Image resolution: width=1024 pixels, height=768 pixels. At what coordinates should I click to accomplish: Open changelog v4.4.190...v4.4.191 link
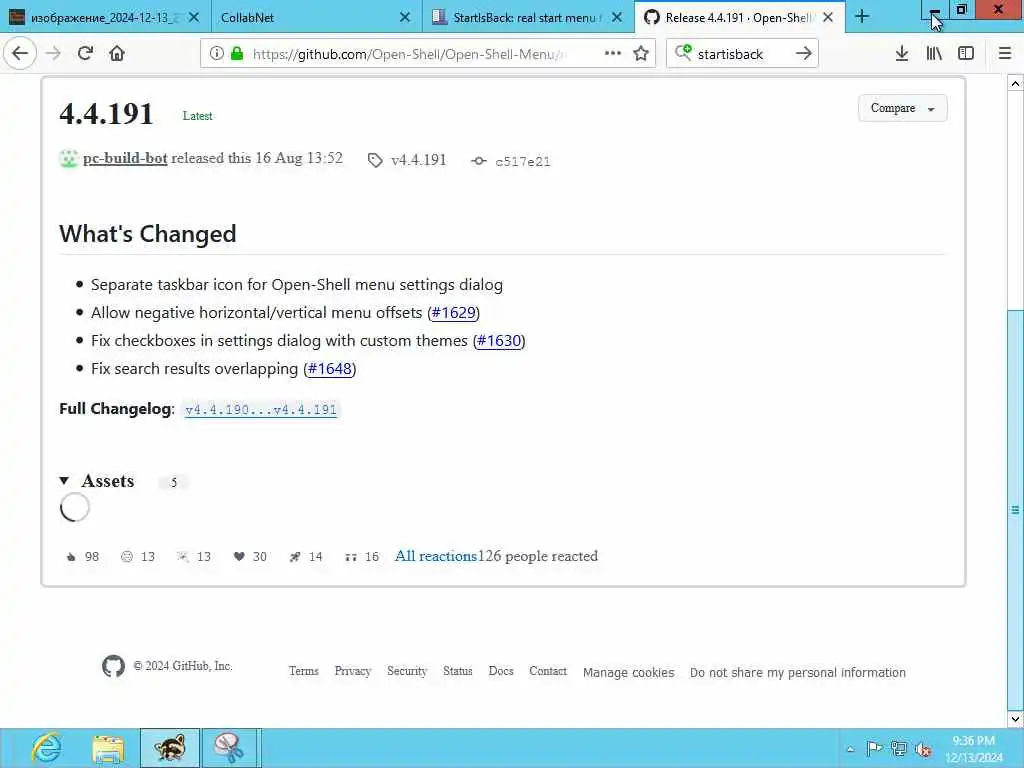[261, 409]
